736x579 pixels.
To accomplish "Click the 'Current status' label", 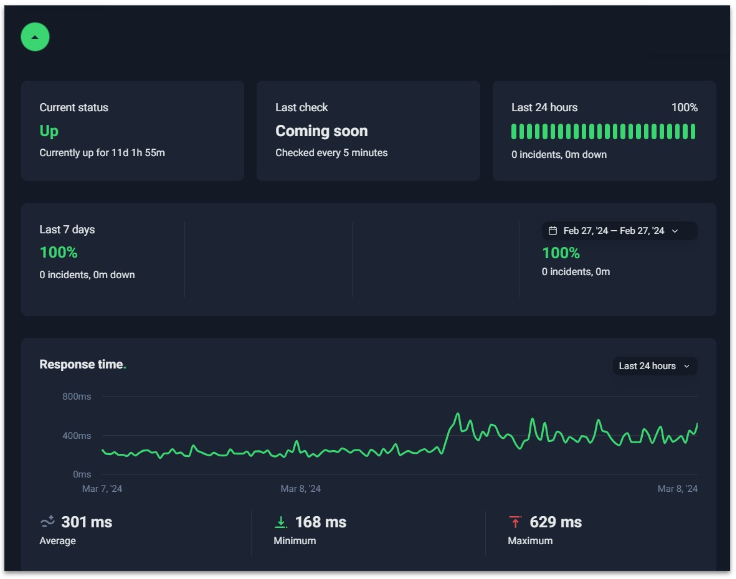I will pos(74,107).
